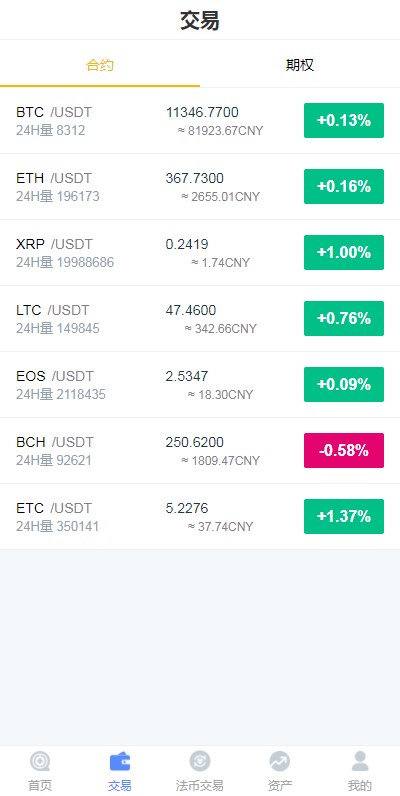Go to the 我的 profile icon

pyautogui.click(x=360, y=761)
